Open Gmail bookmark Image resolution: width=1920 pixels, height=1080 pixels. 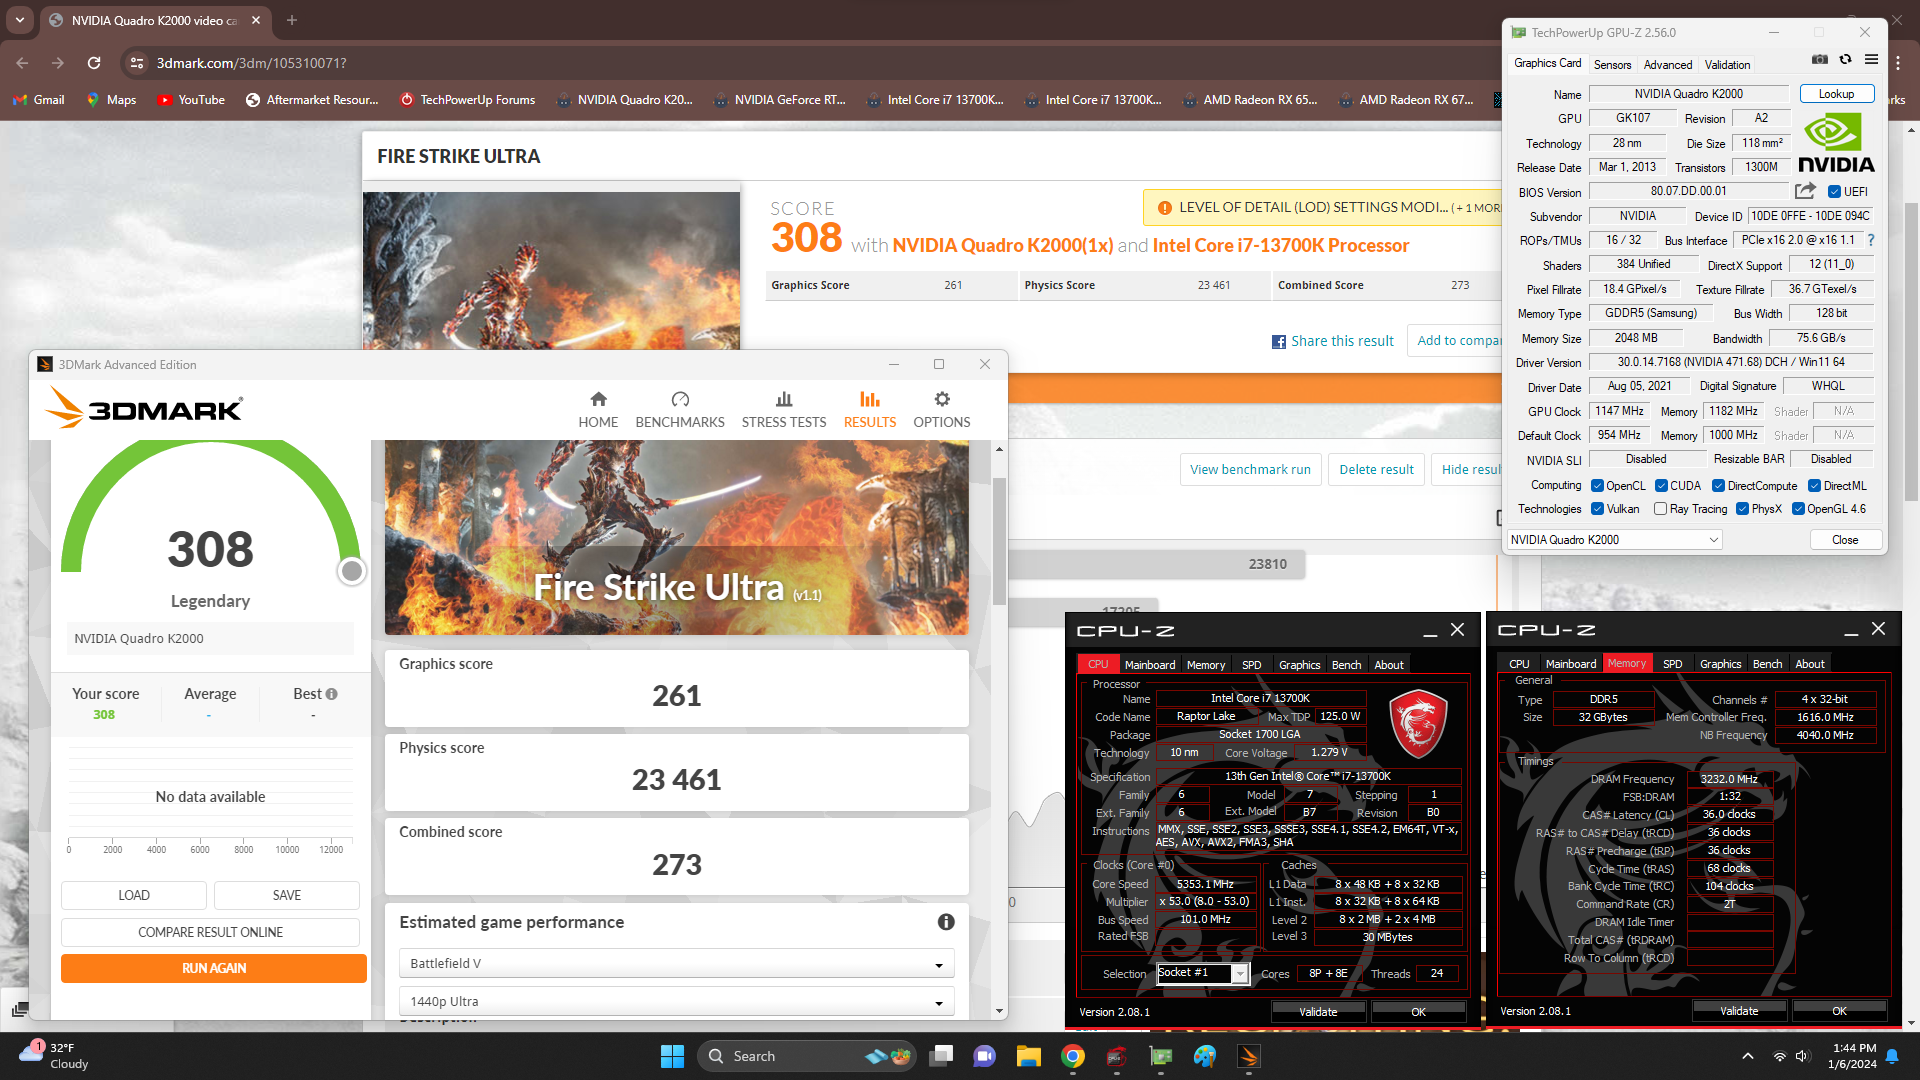pos(39,100)
